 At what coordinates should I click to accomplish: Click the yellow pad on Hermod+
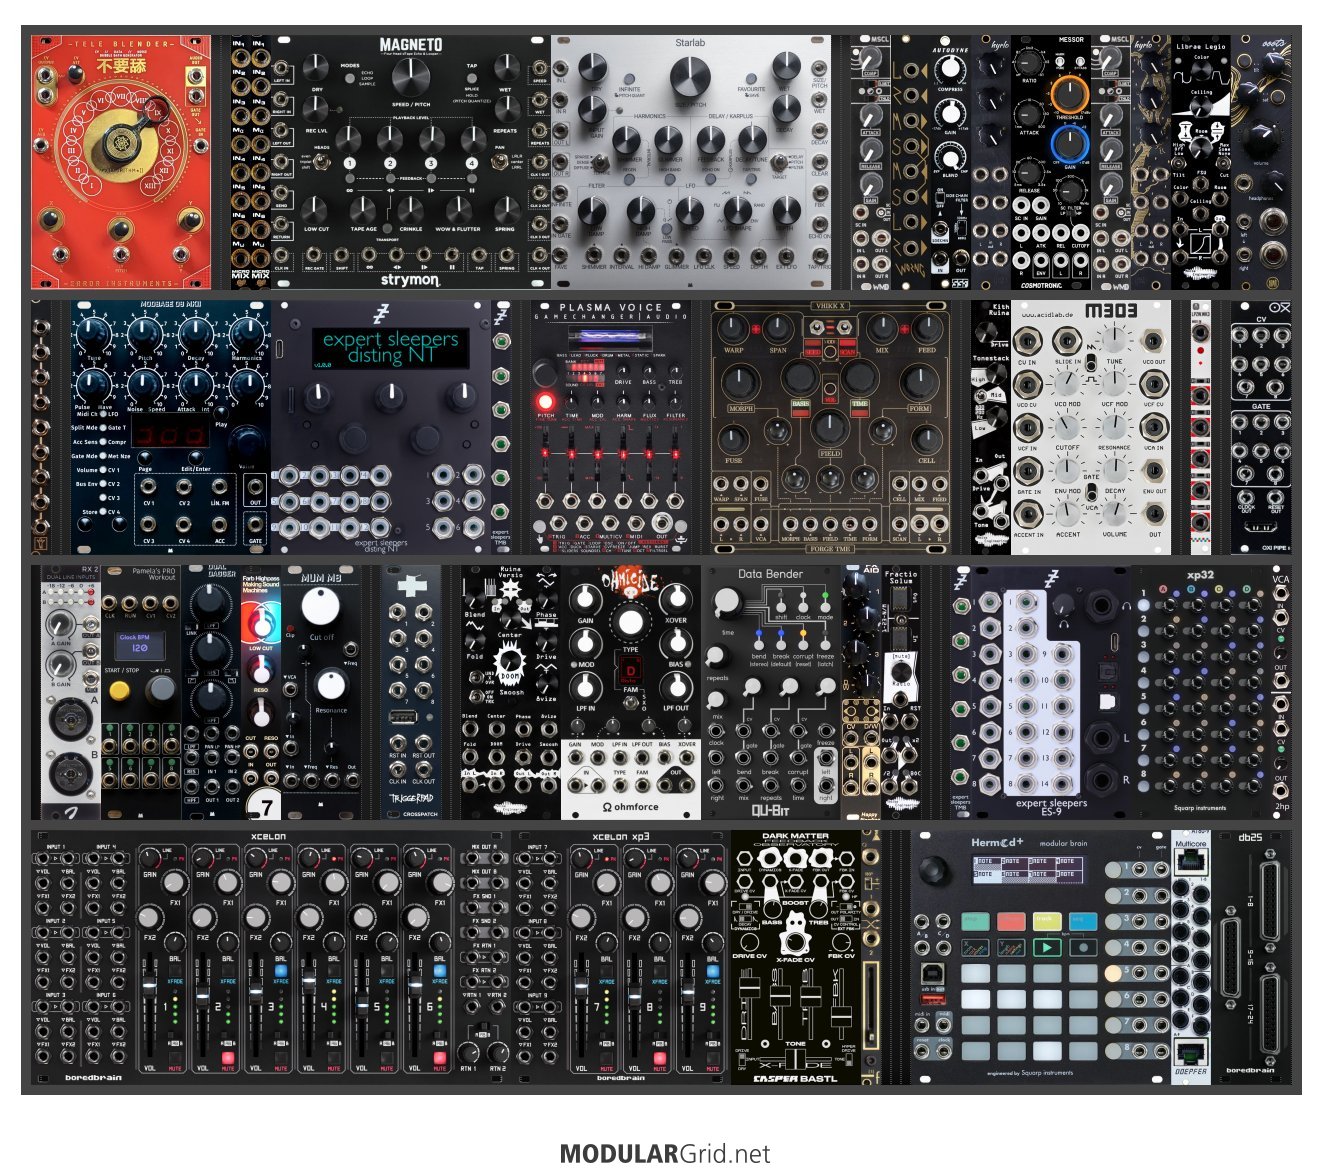[x=1047, y=920]
